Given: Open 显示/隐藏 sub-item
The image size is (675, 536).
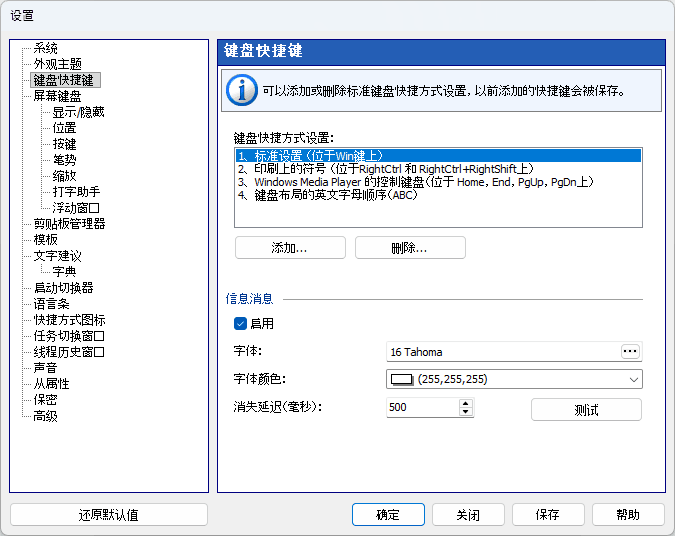Looking at the screenshot, I should pyautogui.click(x=78, y=112).
